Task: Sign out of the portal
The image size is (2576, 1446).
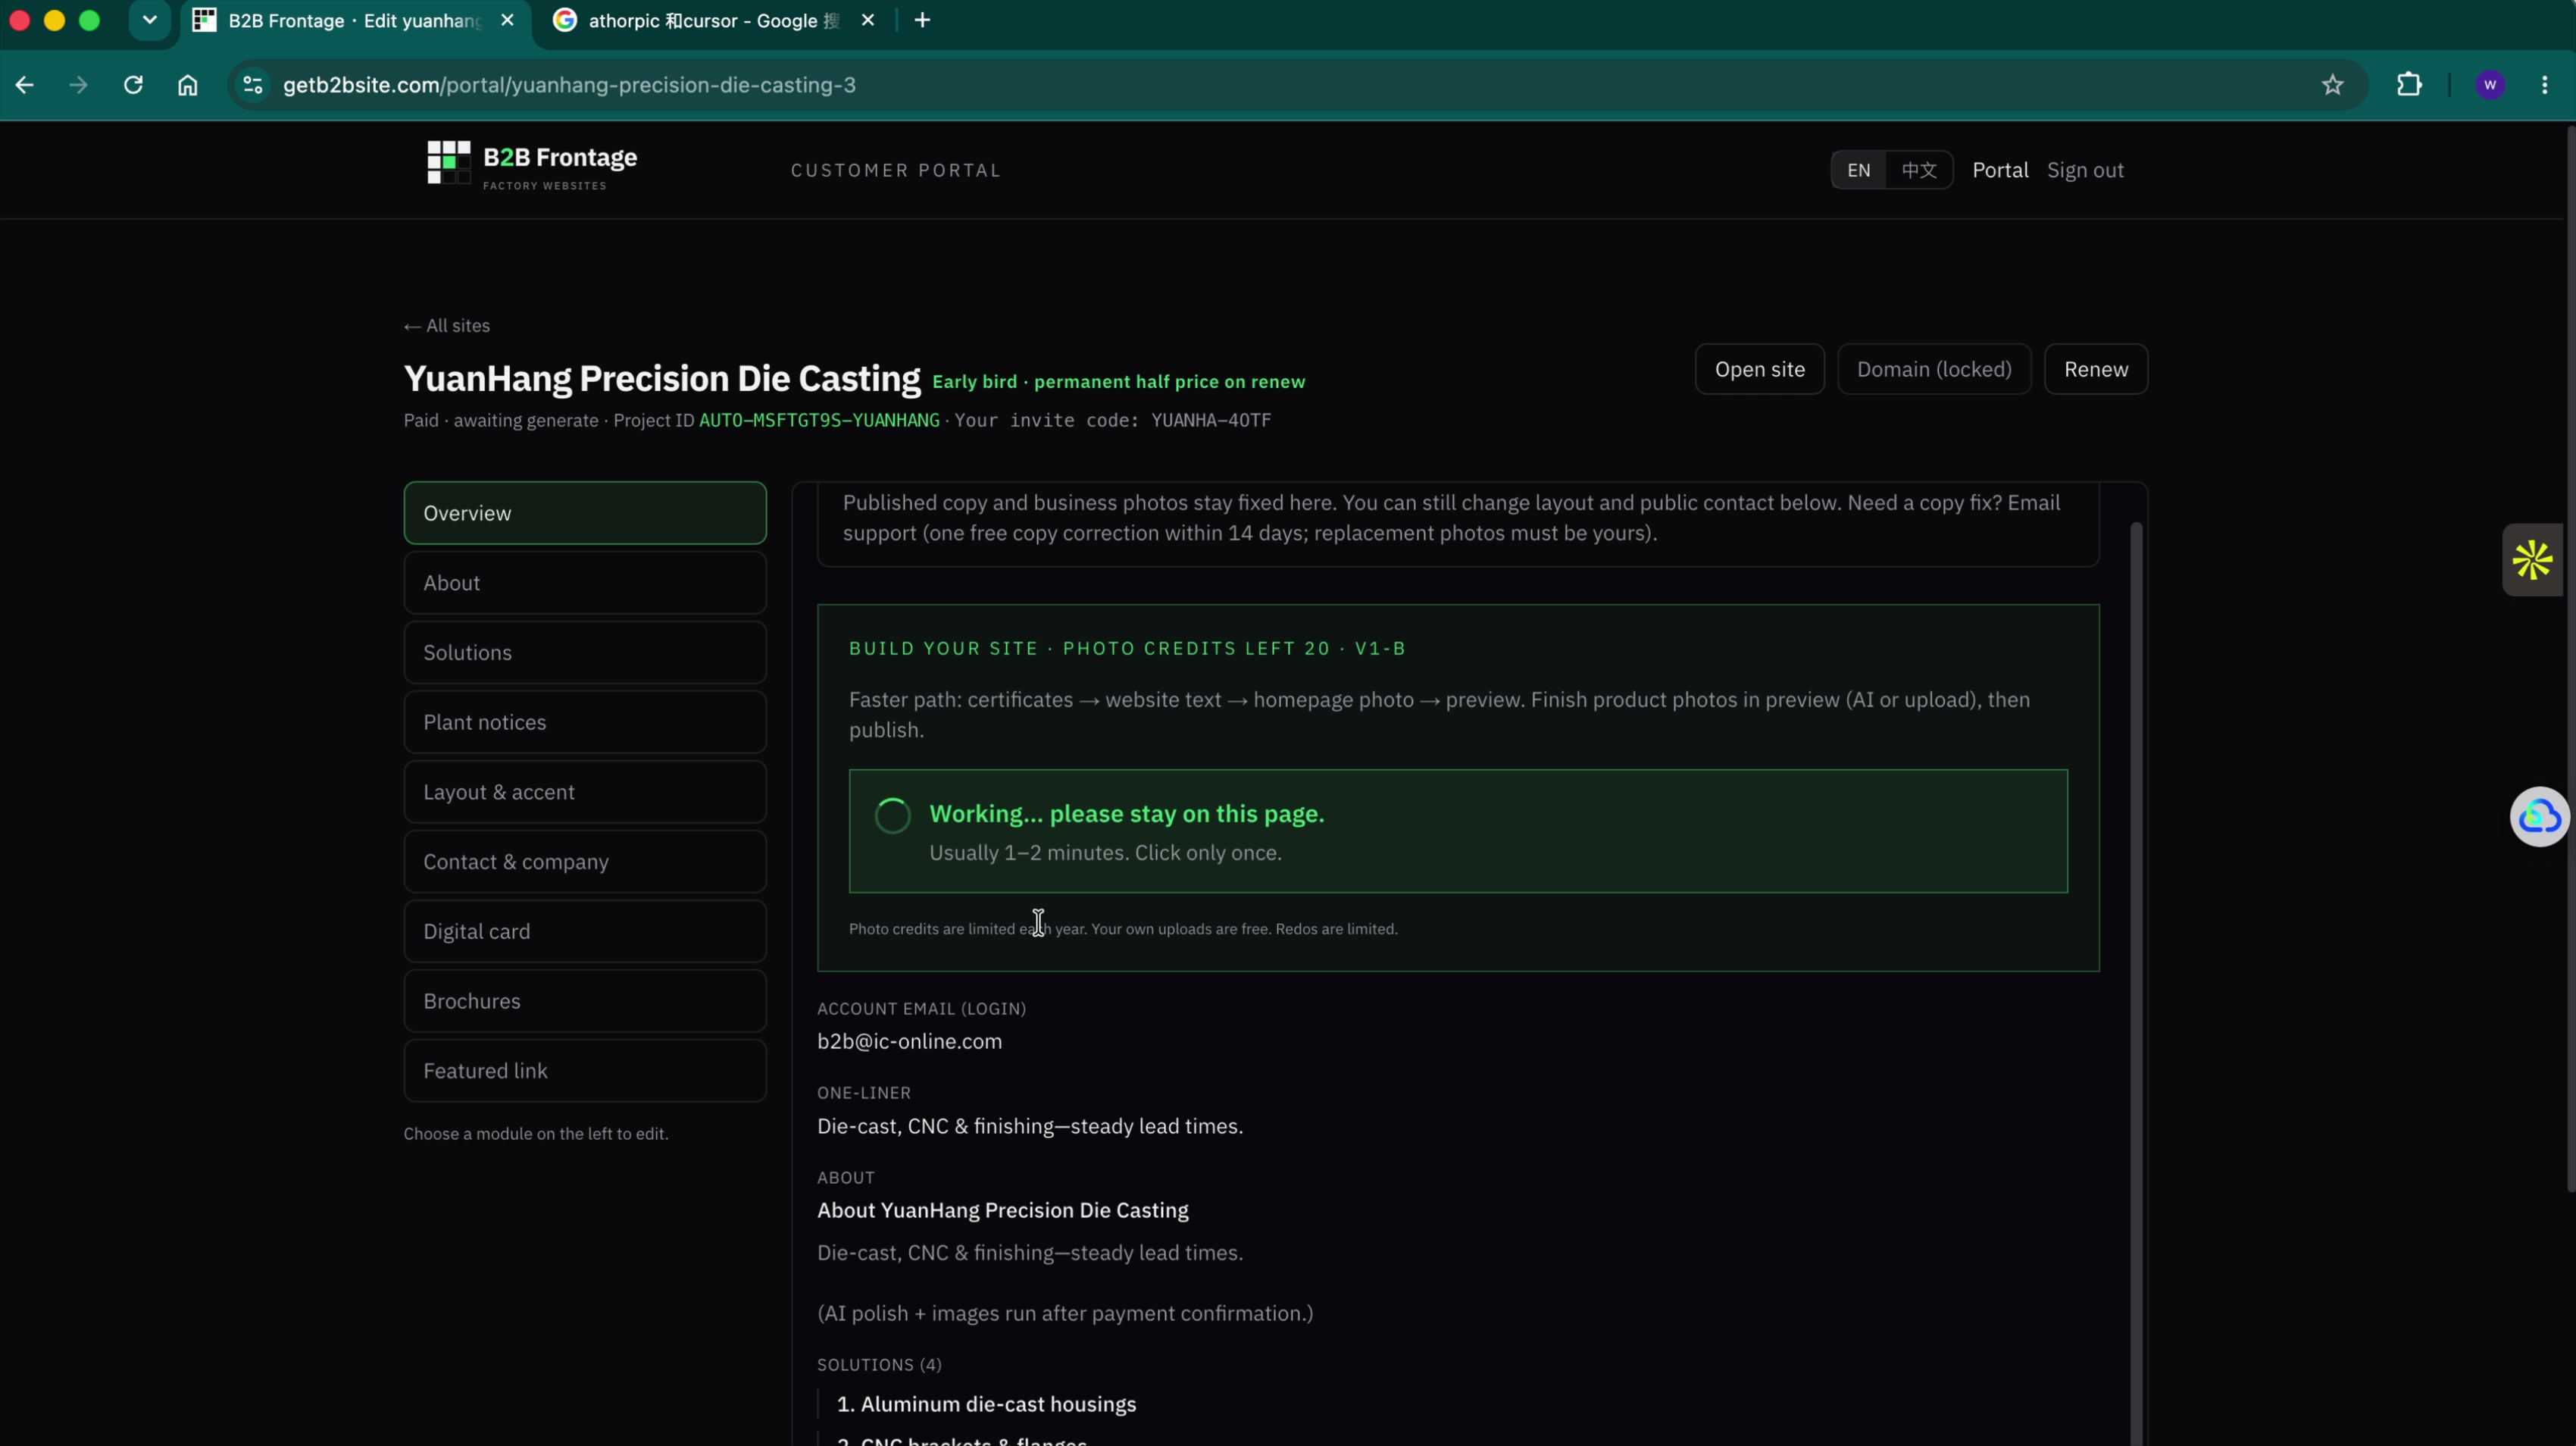Action: point(2085,170)
